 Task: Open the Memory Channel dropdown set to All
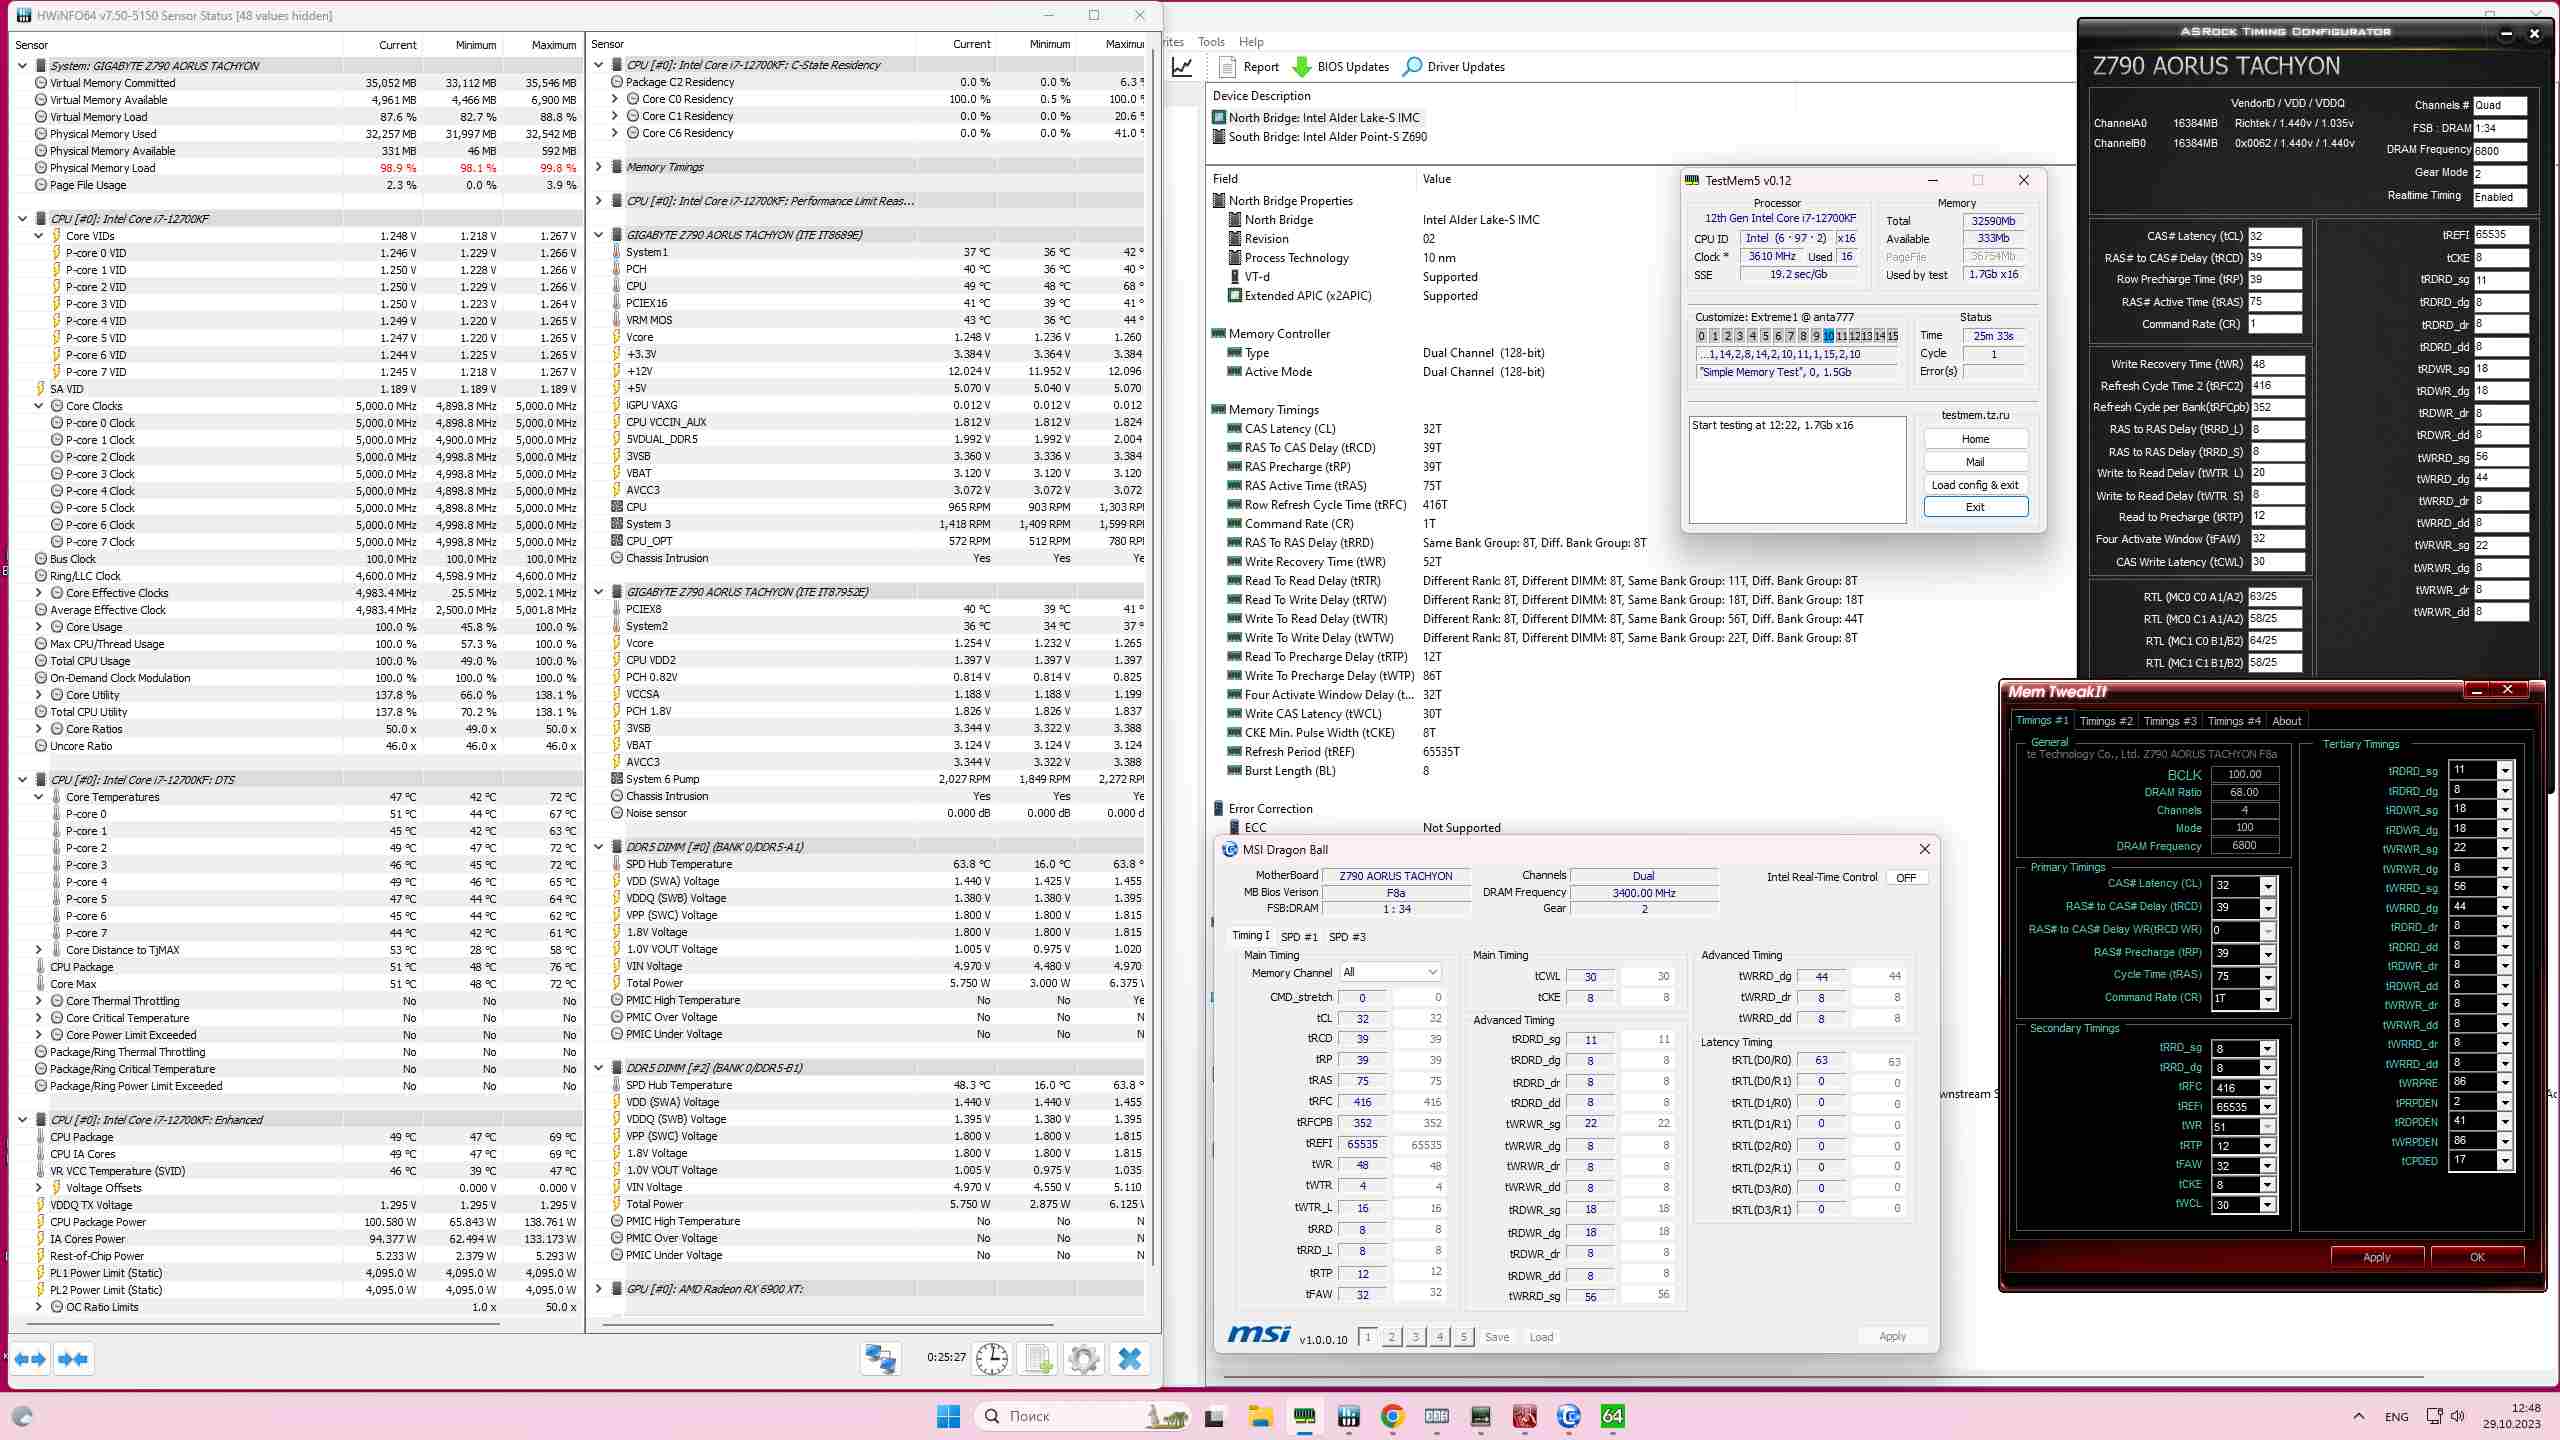tap(1390, 972)
